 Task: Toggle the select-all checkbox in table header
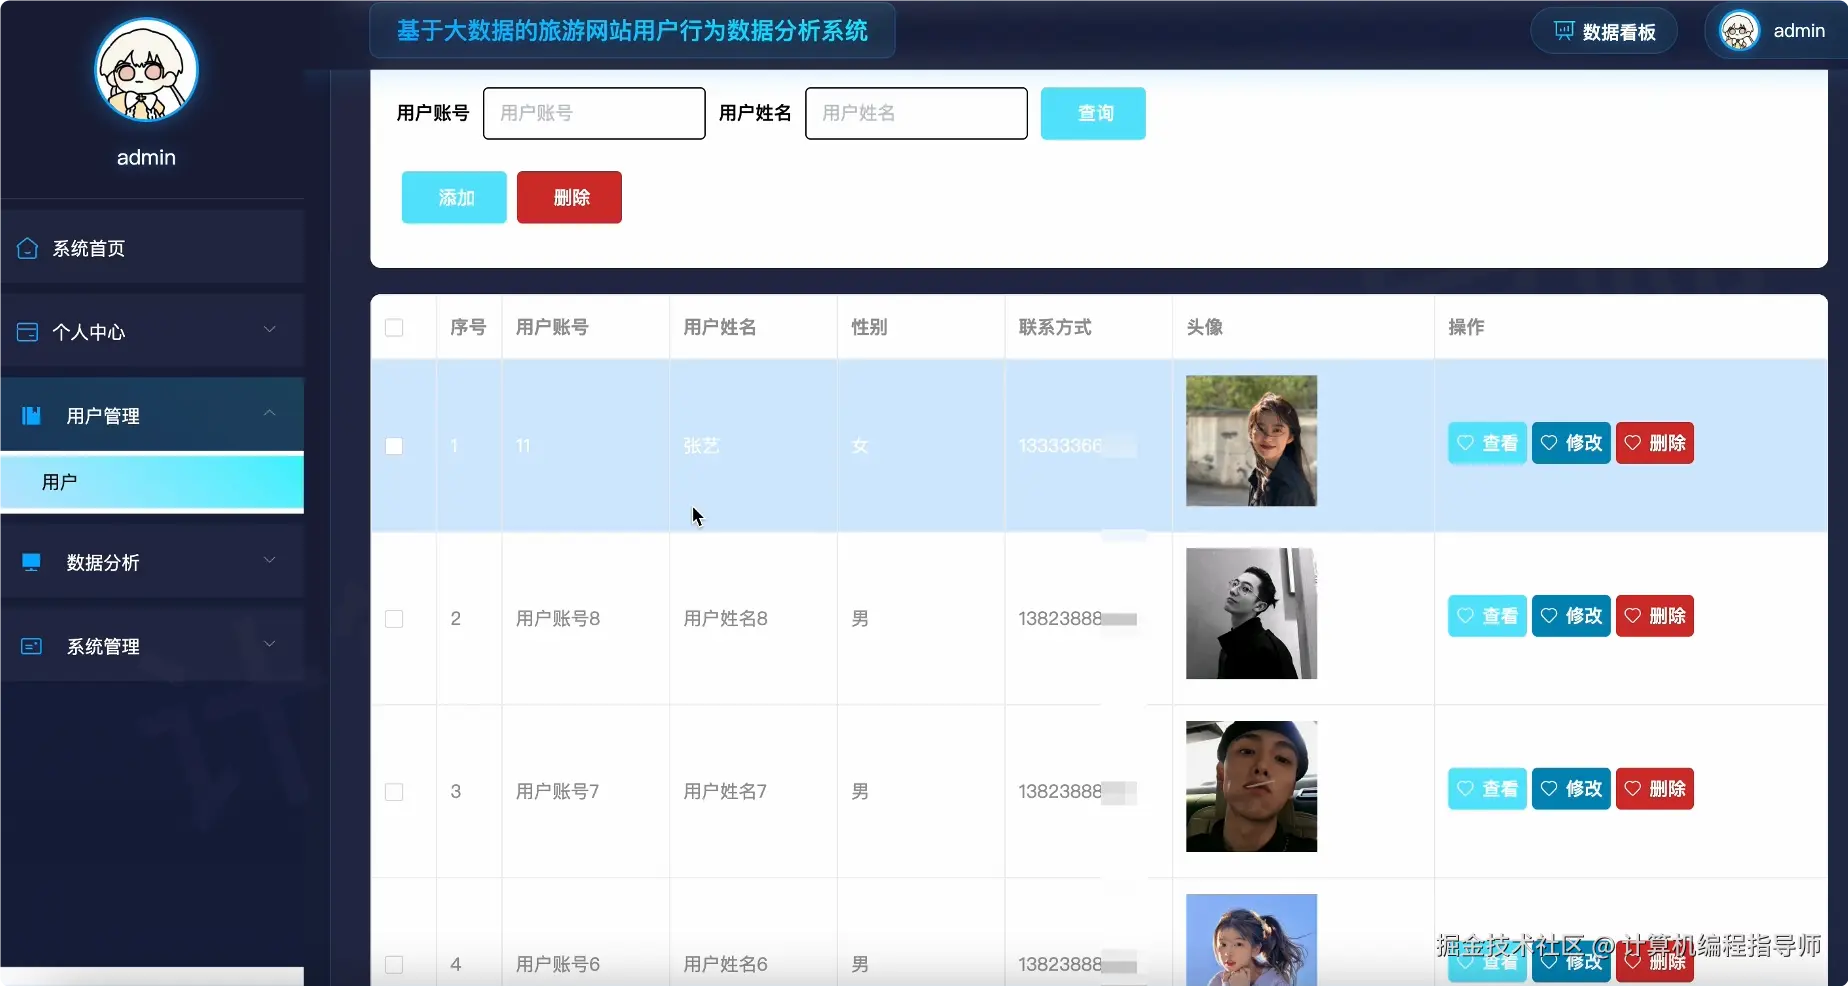(x=394, y=328)
